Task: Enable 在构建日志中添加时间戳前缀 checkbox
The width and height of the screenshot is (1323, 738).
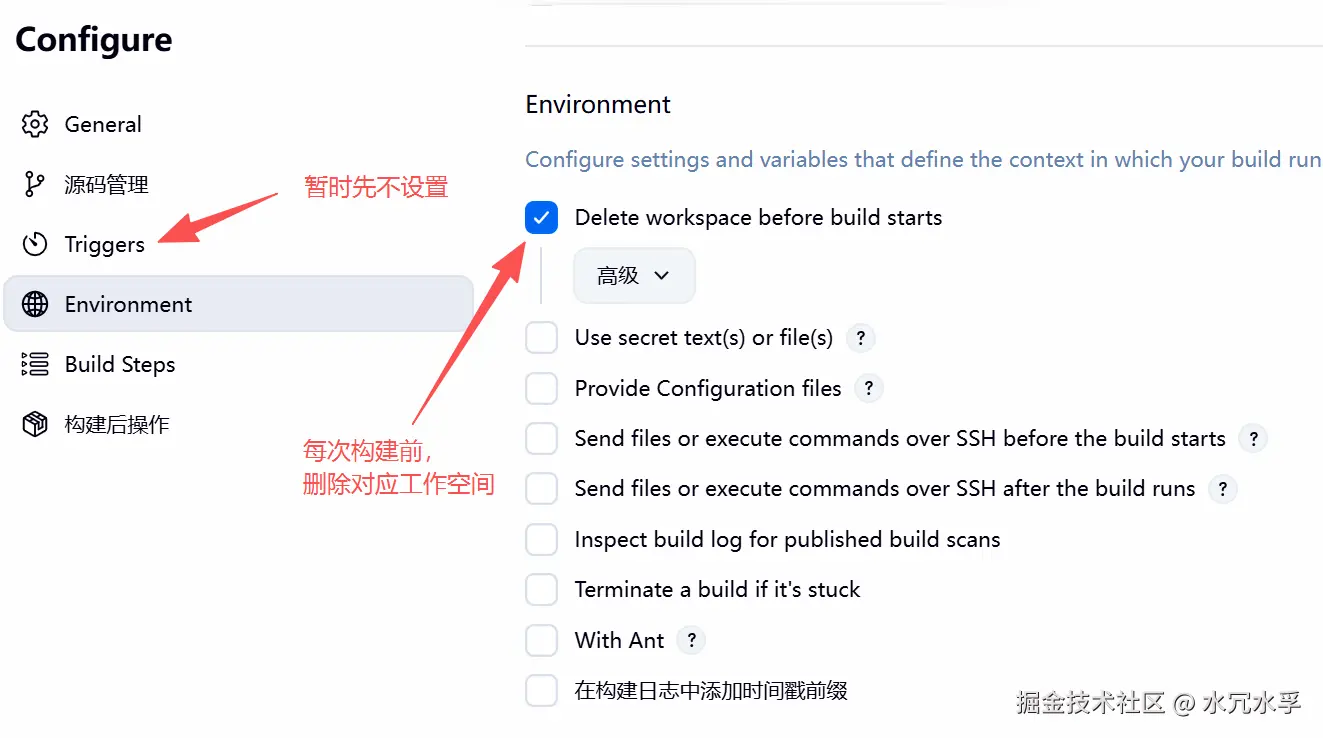Action: 542,691
